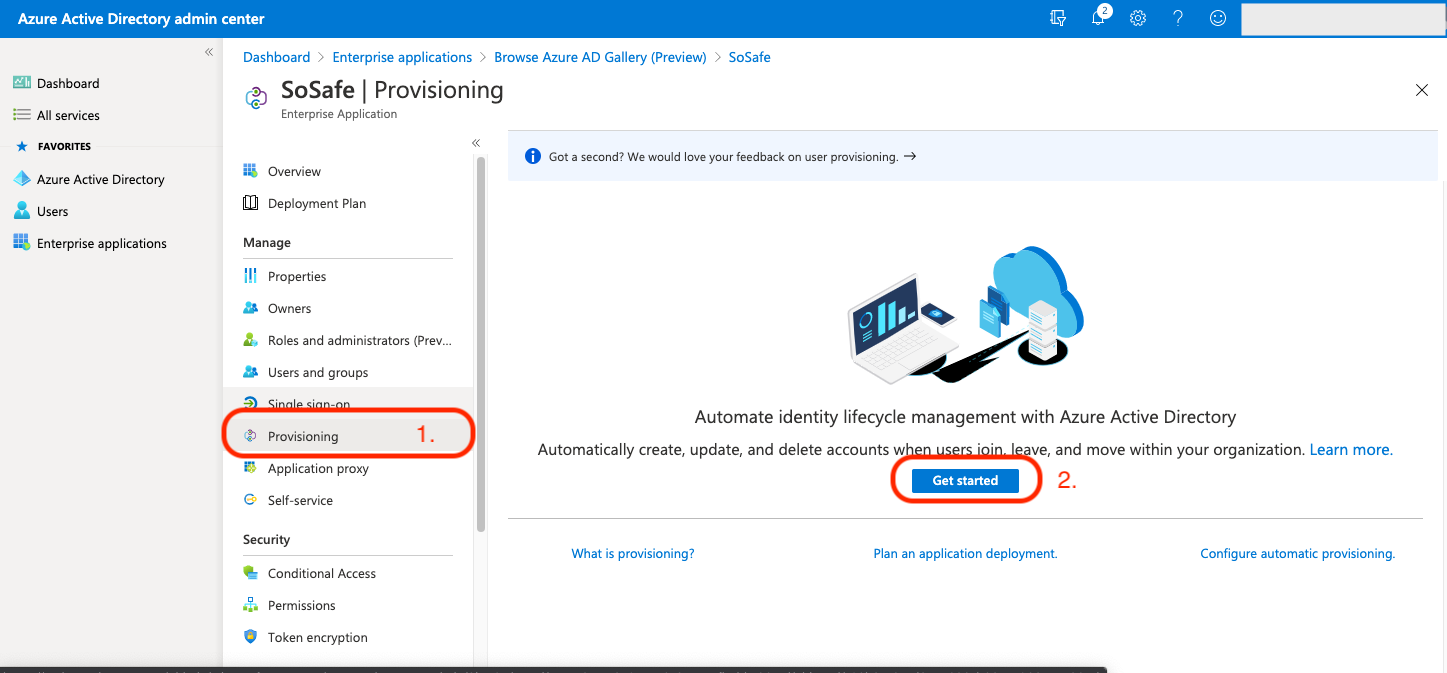Open the notifications bell icon
The height and width of the screenshot is (673, 1447).
[x=1098, y=19]
